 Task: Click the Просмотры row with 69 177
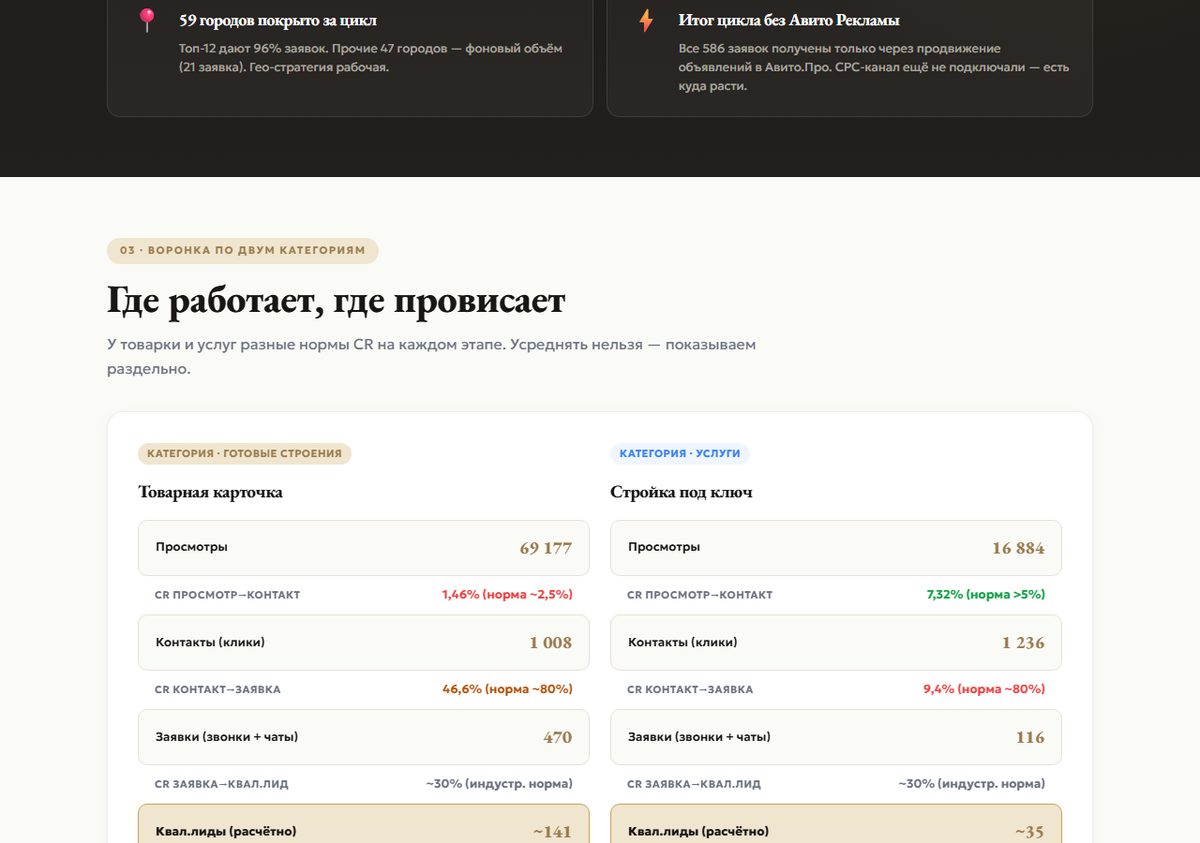pyautogui.click(x=363, y=548)
